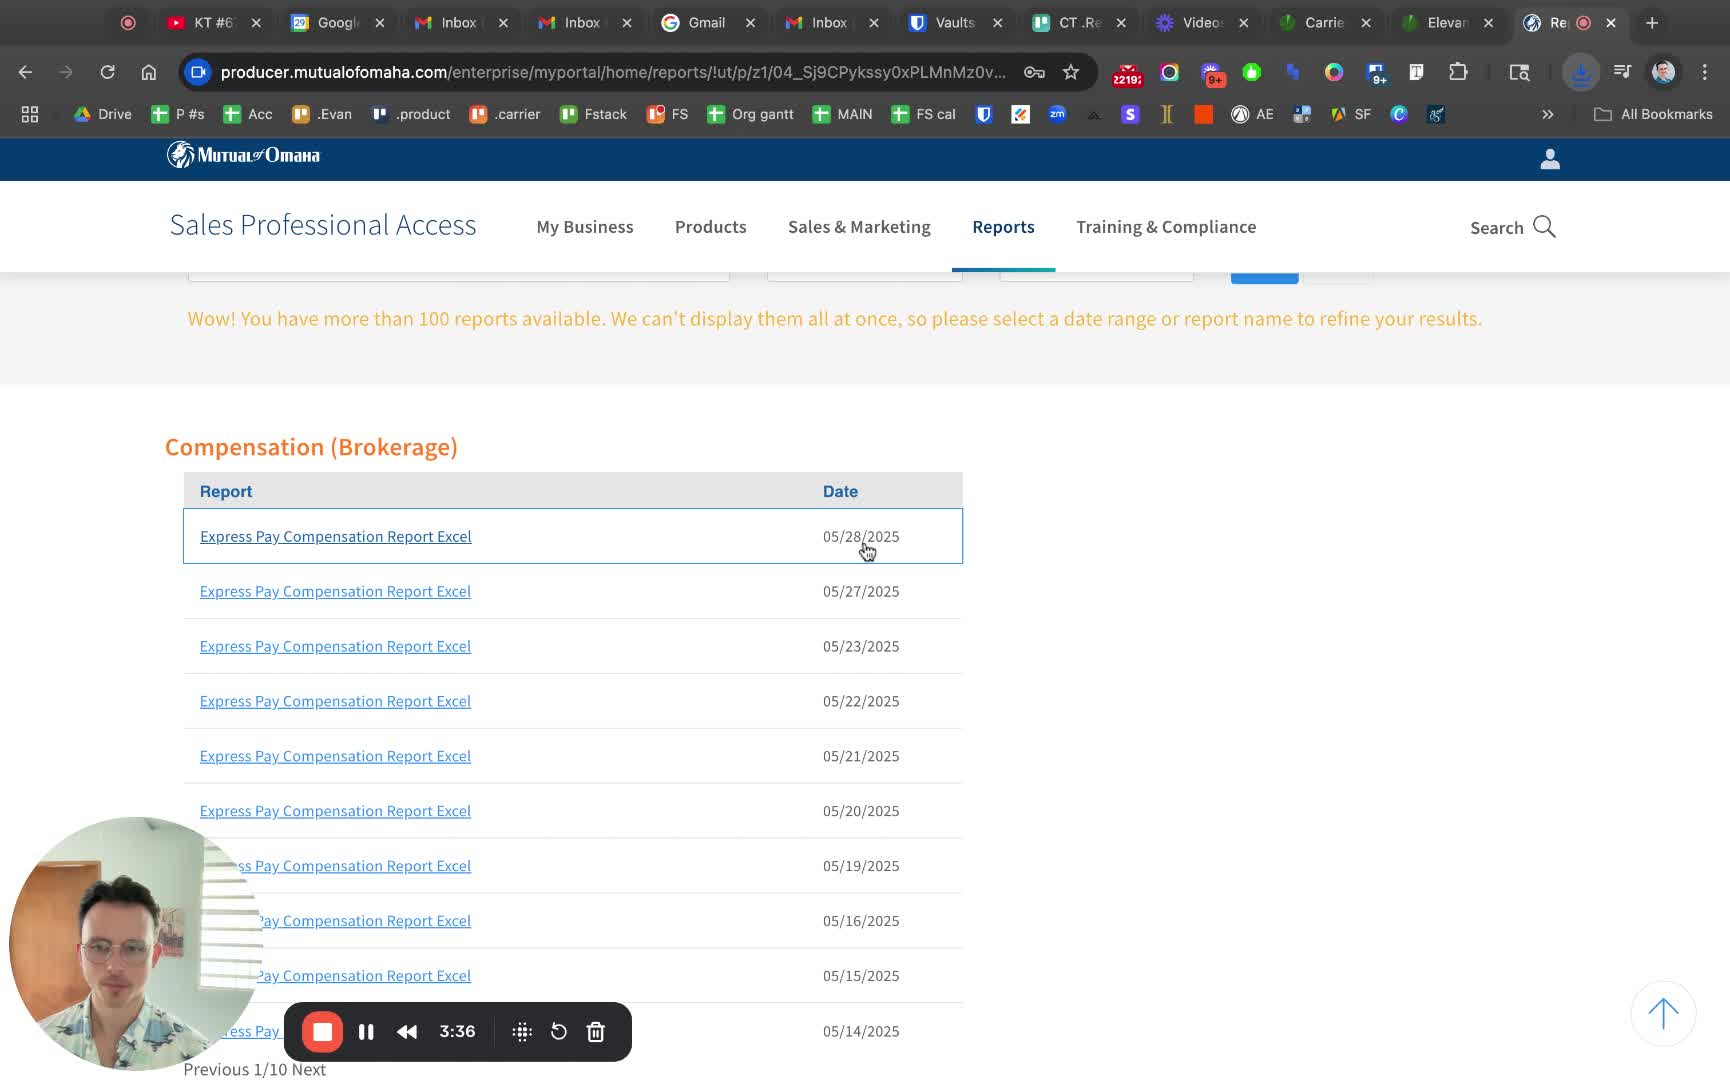The width and height of the screenshot is (1730, 1080).
Task: Open the Drive bookmark
Action: coord(103,114)
